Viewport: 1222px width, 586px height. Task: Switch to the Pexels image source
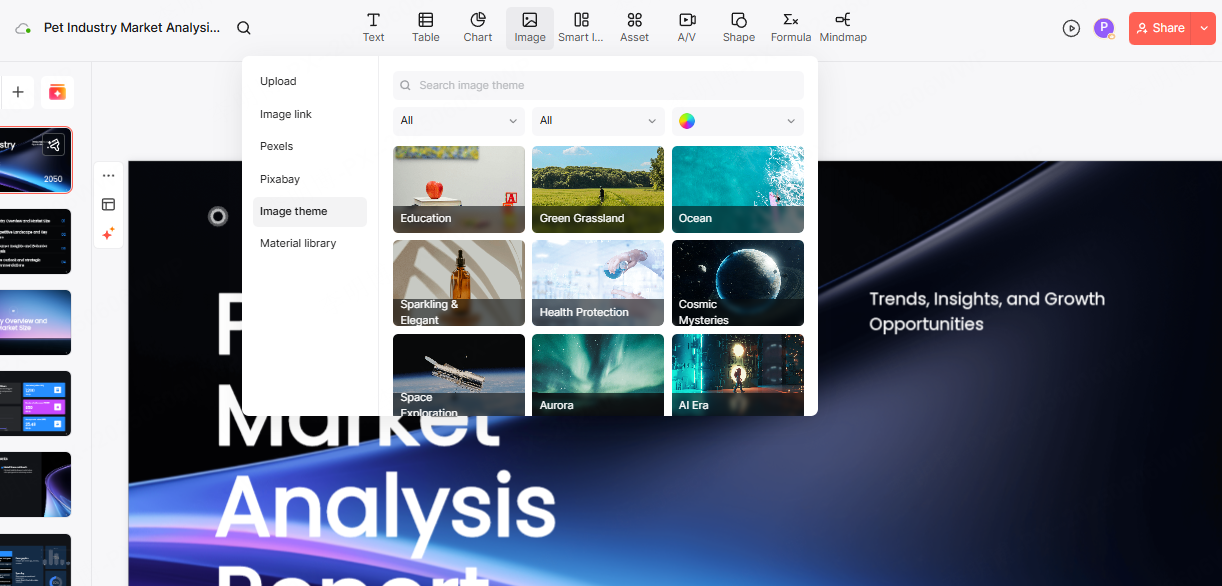[x=276, y=146]
